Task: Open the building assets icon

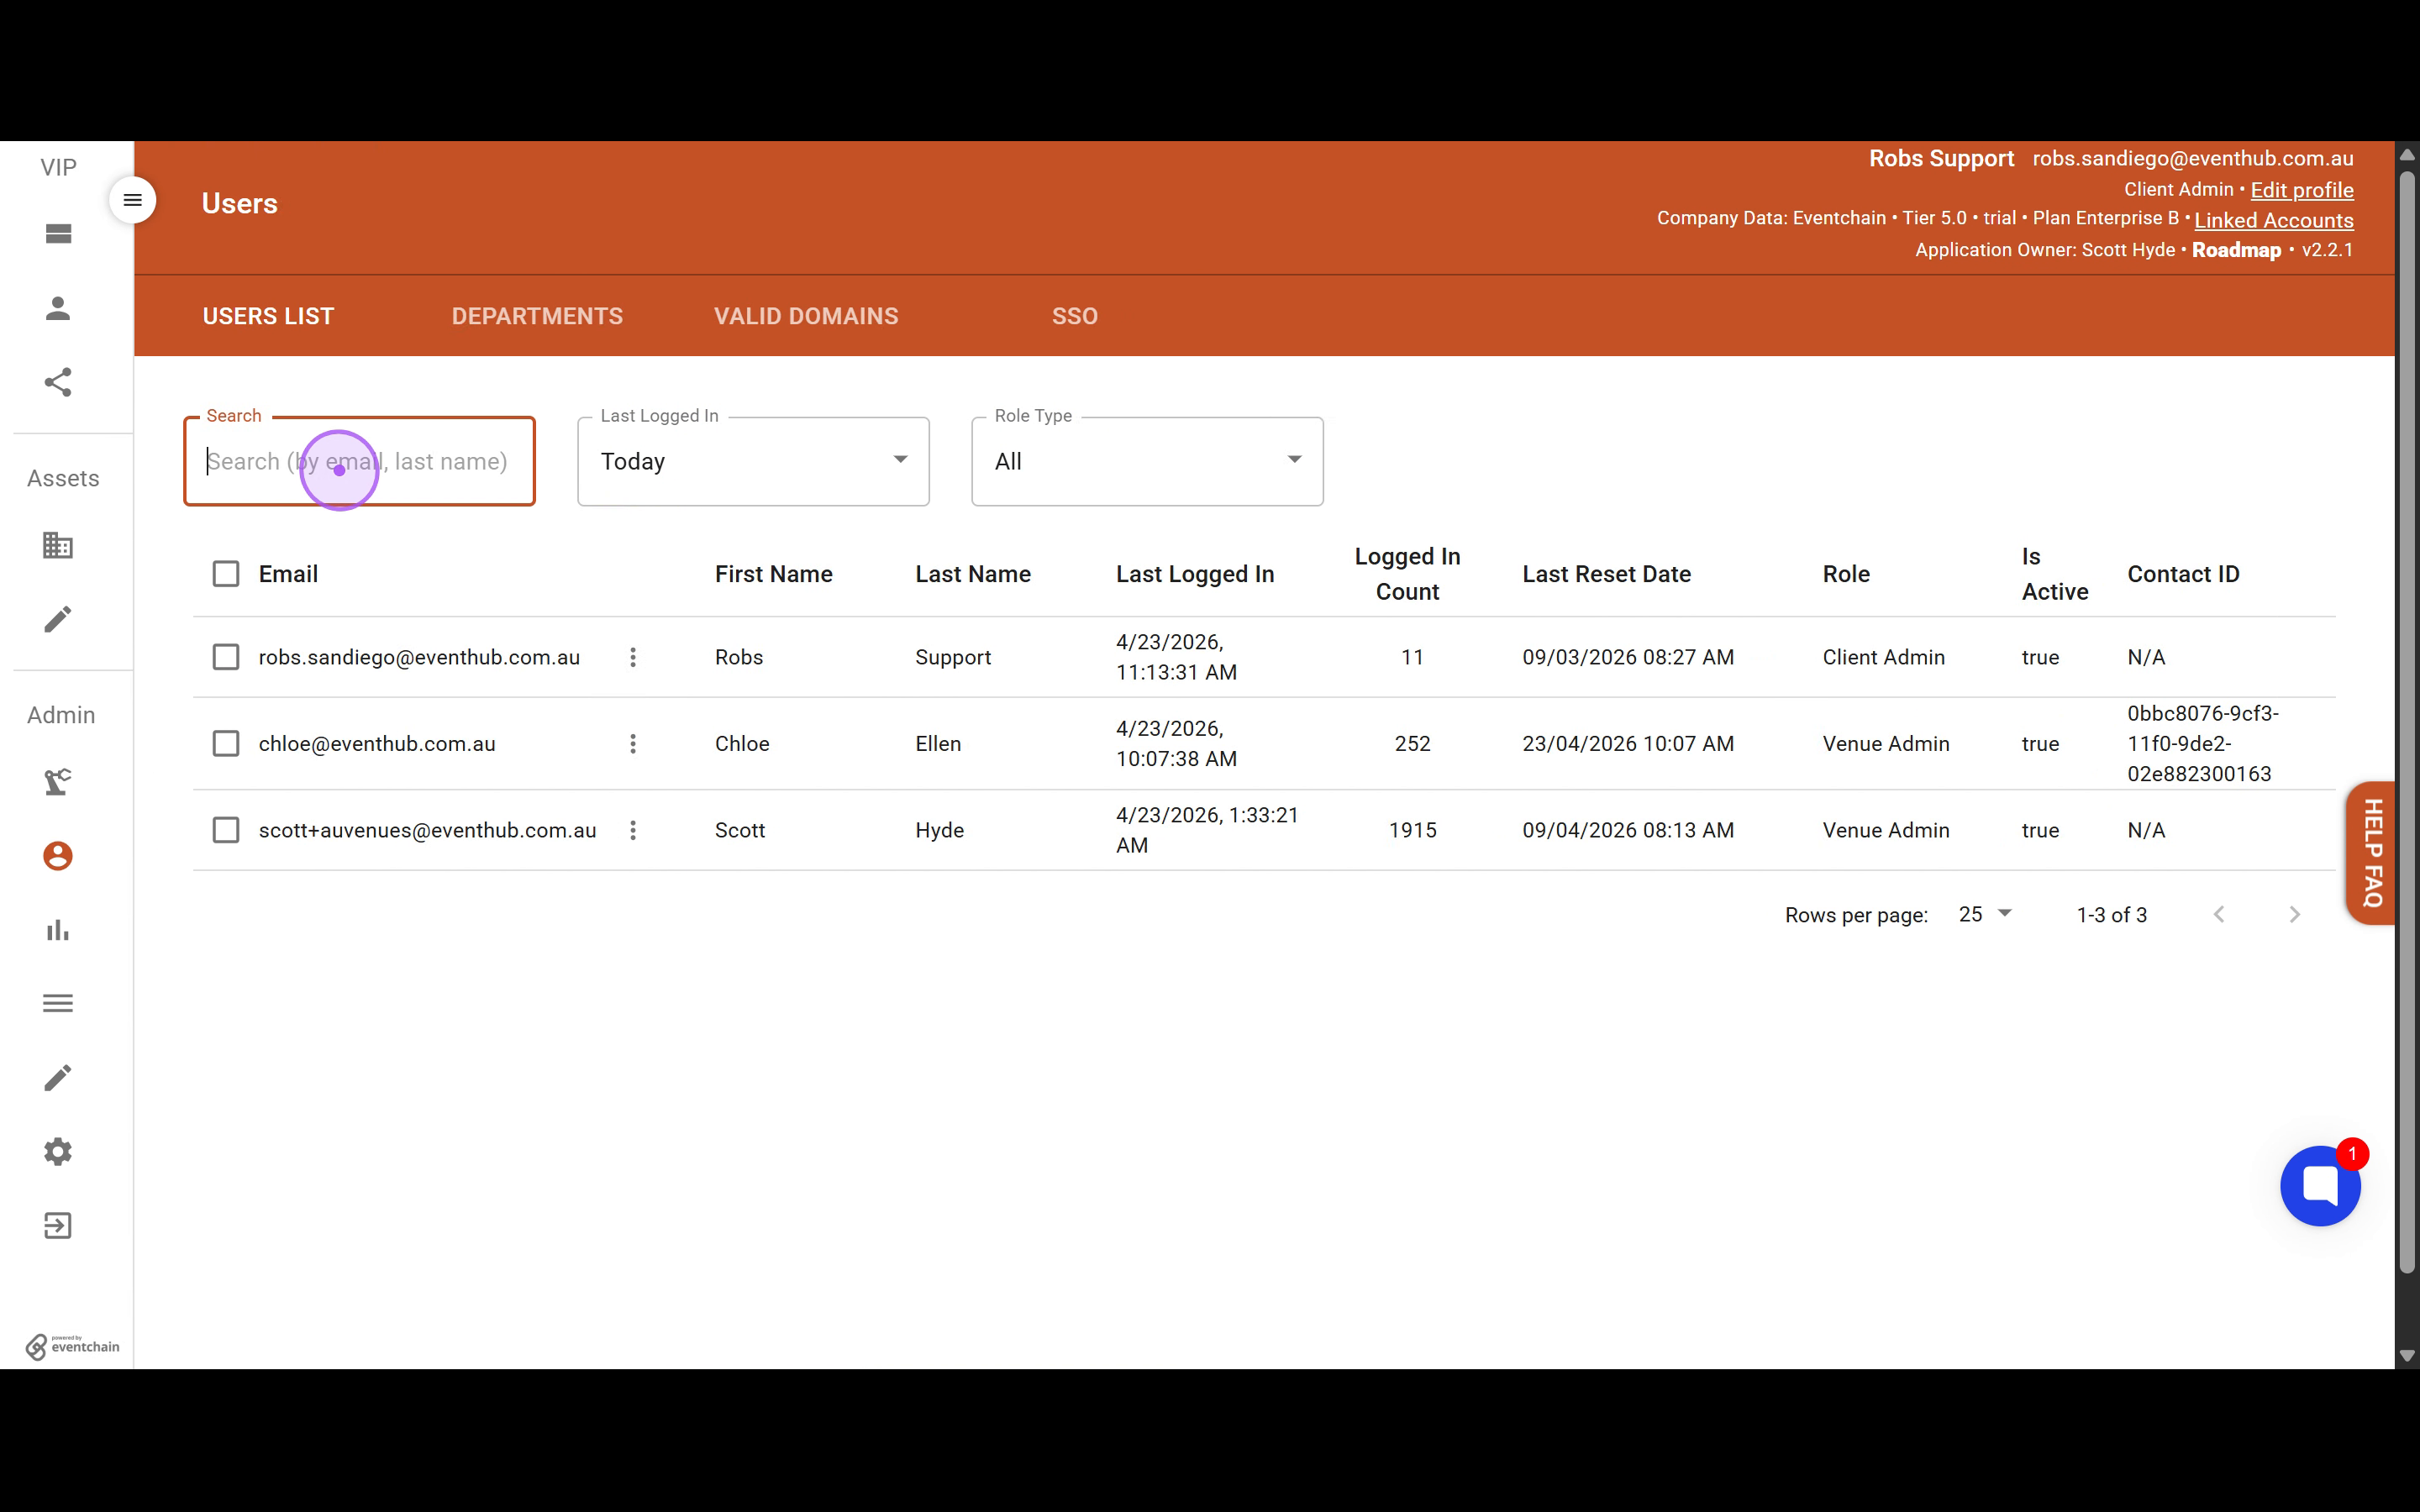Action: (x=58, y=545)
